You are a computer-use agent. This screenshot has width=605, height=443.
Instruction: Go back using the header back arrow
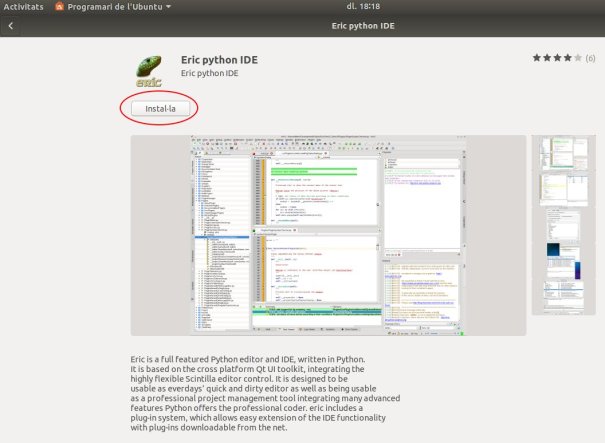tap(11, 26)
